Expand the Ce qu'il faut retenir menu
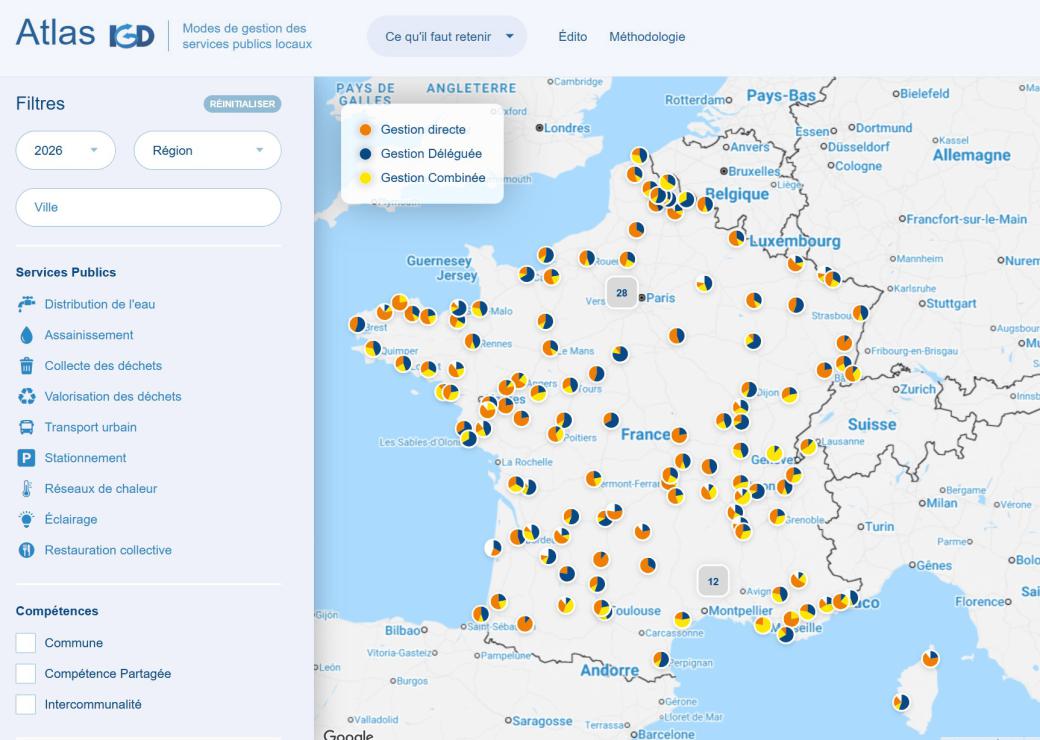Image resolution: width=1040 pixels, height=740 pixels. pos(447,36)
